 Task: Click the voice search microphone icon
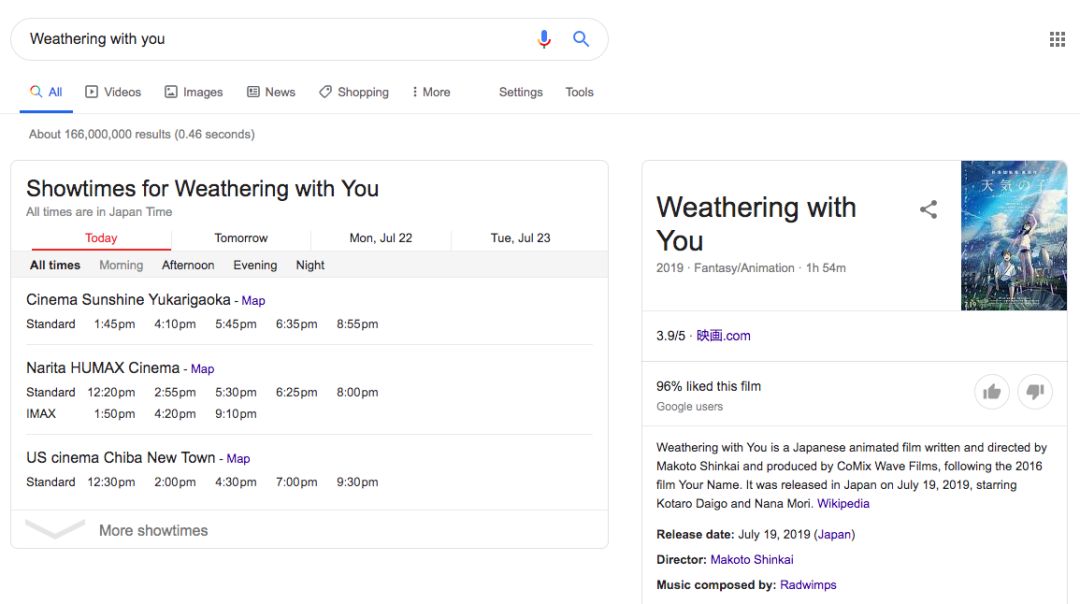tap(543, 39)
